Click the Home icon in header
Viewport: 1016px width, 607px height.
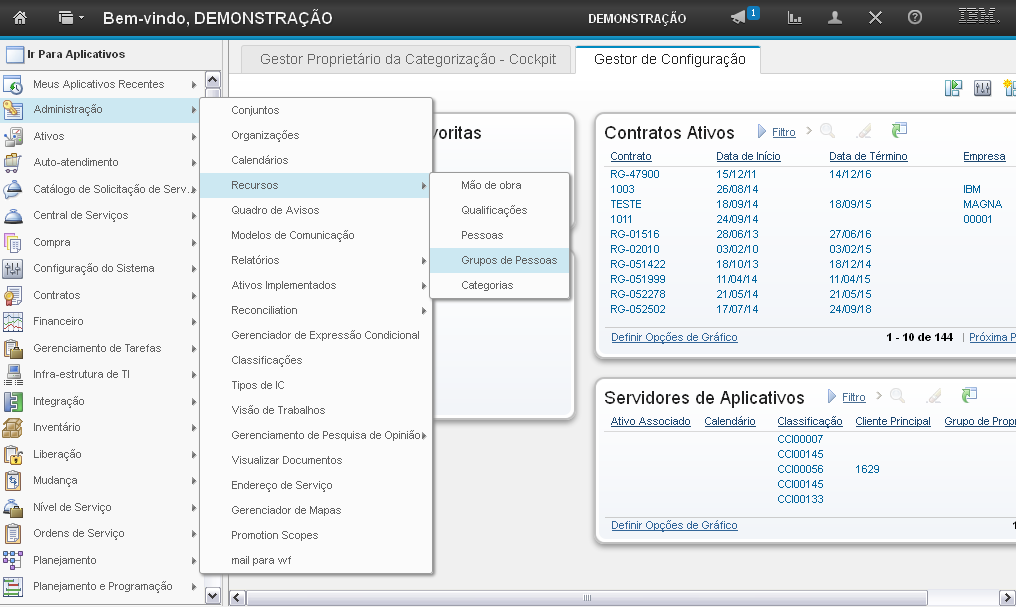[x=20, y=18]
